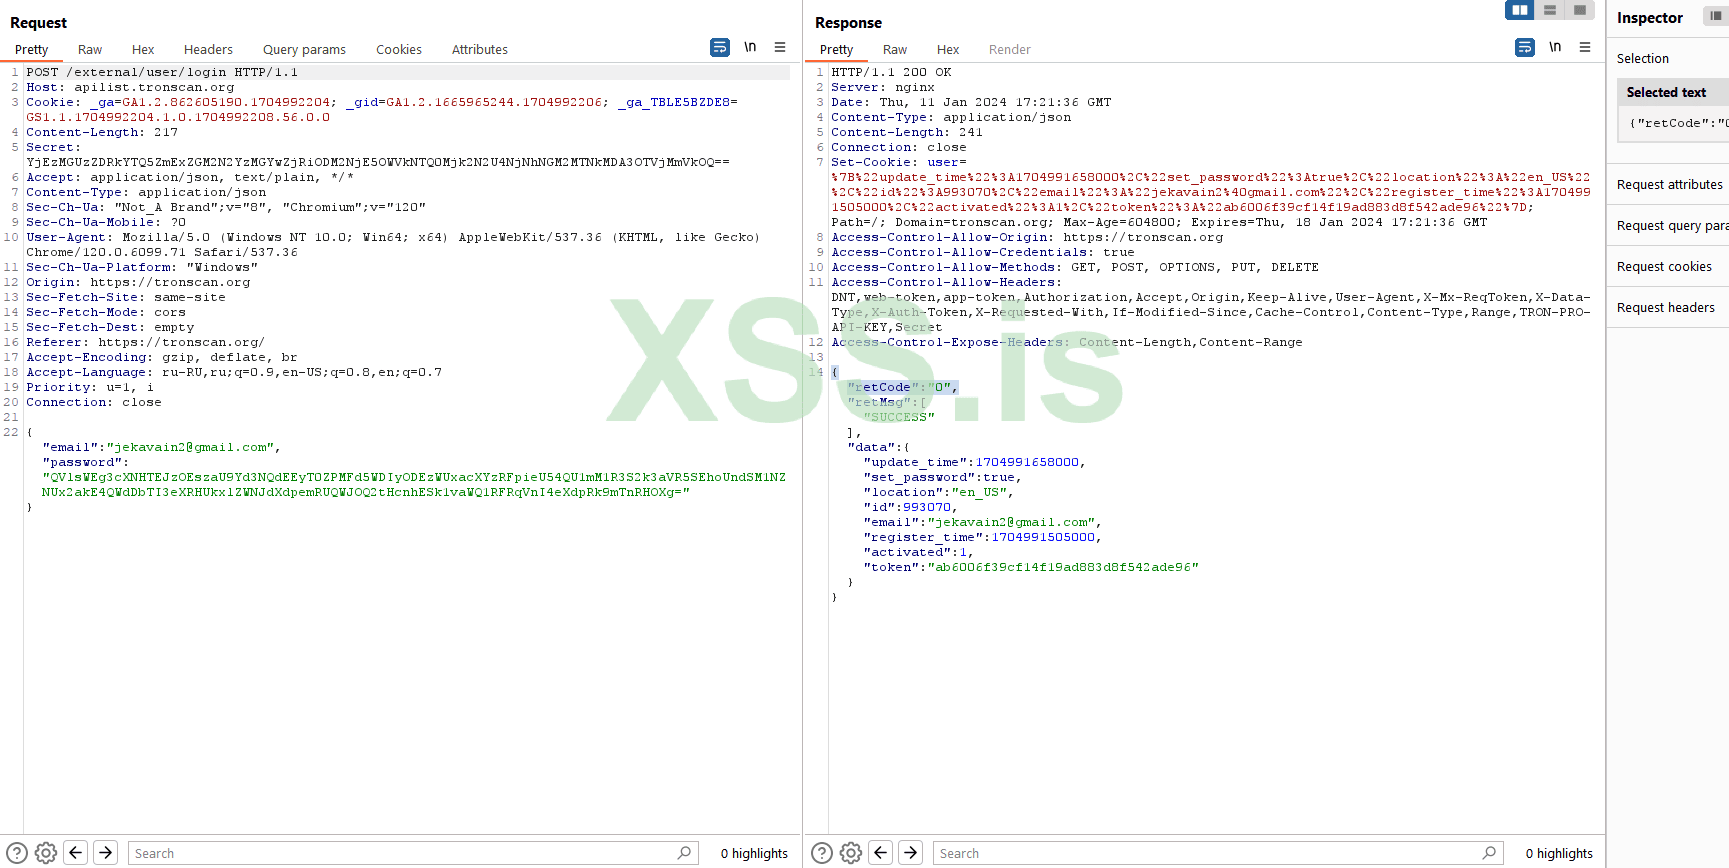This screenshot has height=868, width=1729.
Task: Focus the Request panel search field
Action: click(411, 853)
